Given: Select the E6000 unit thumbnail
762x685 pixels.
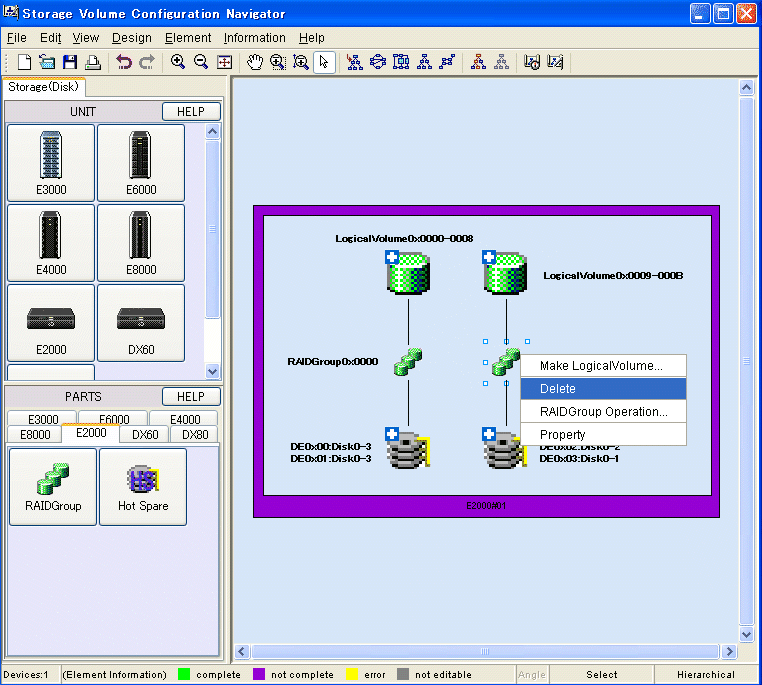Looking at the screenshot, I should coord(141,163).
